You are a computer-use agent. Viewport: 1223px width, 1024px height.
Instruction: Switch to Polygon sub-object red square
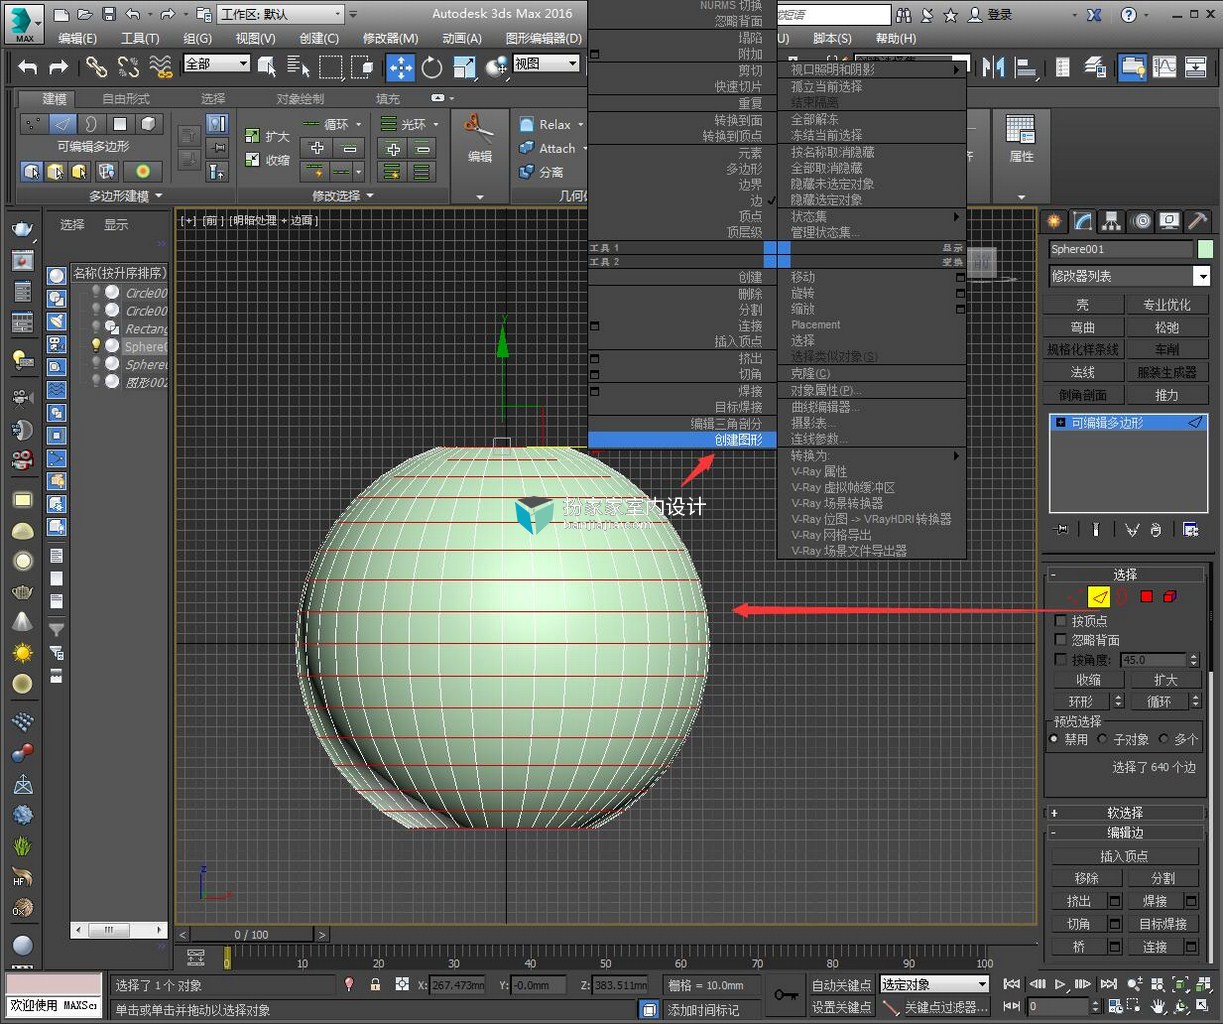[1146, 596]
